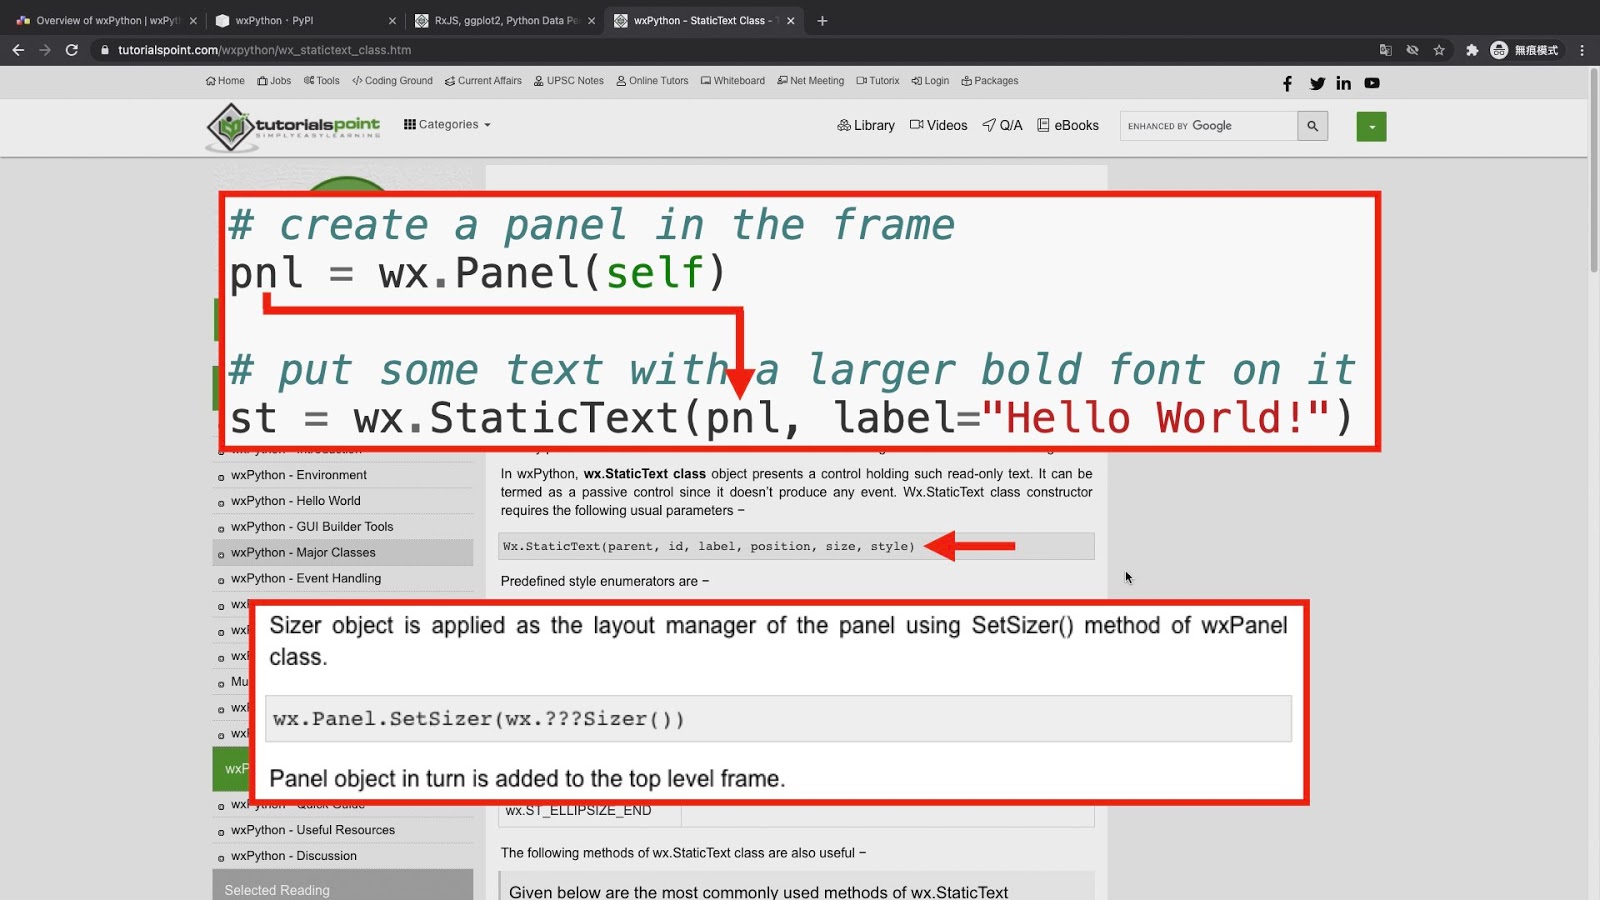1600x900 pixels.
Task: Open the eBooks section
Action: point(1068,126)
